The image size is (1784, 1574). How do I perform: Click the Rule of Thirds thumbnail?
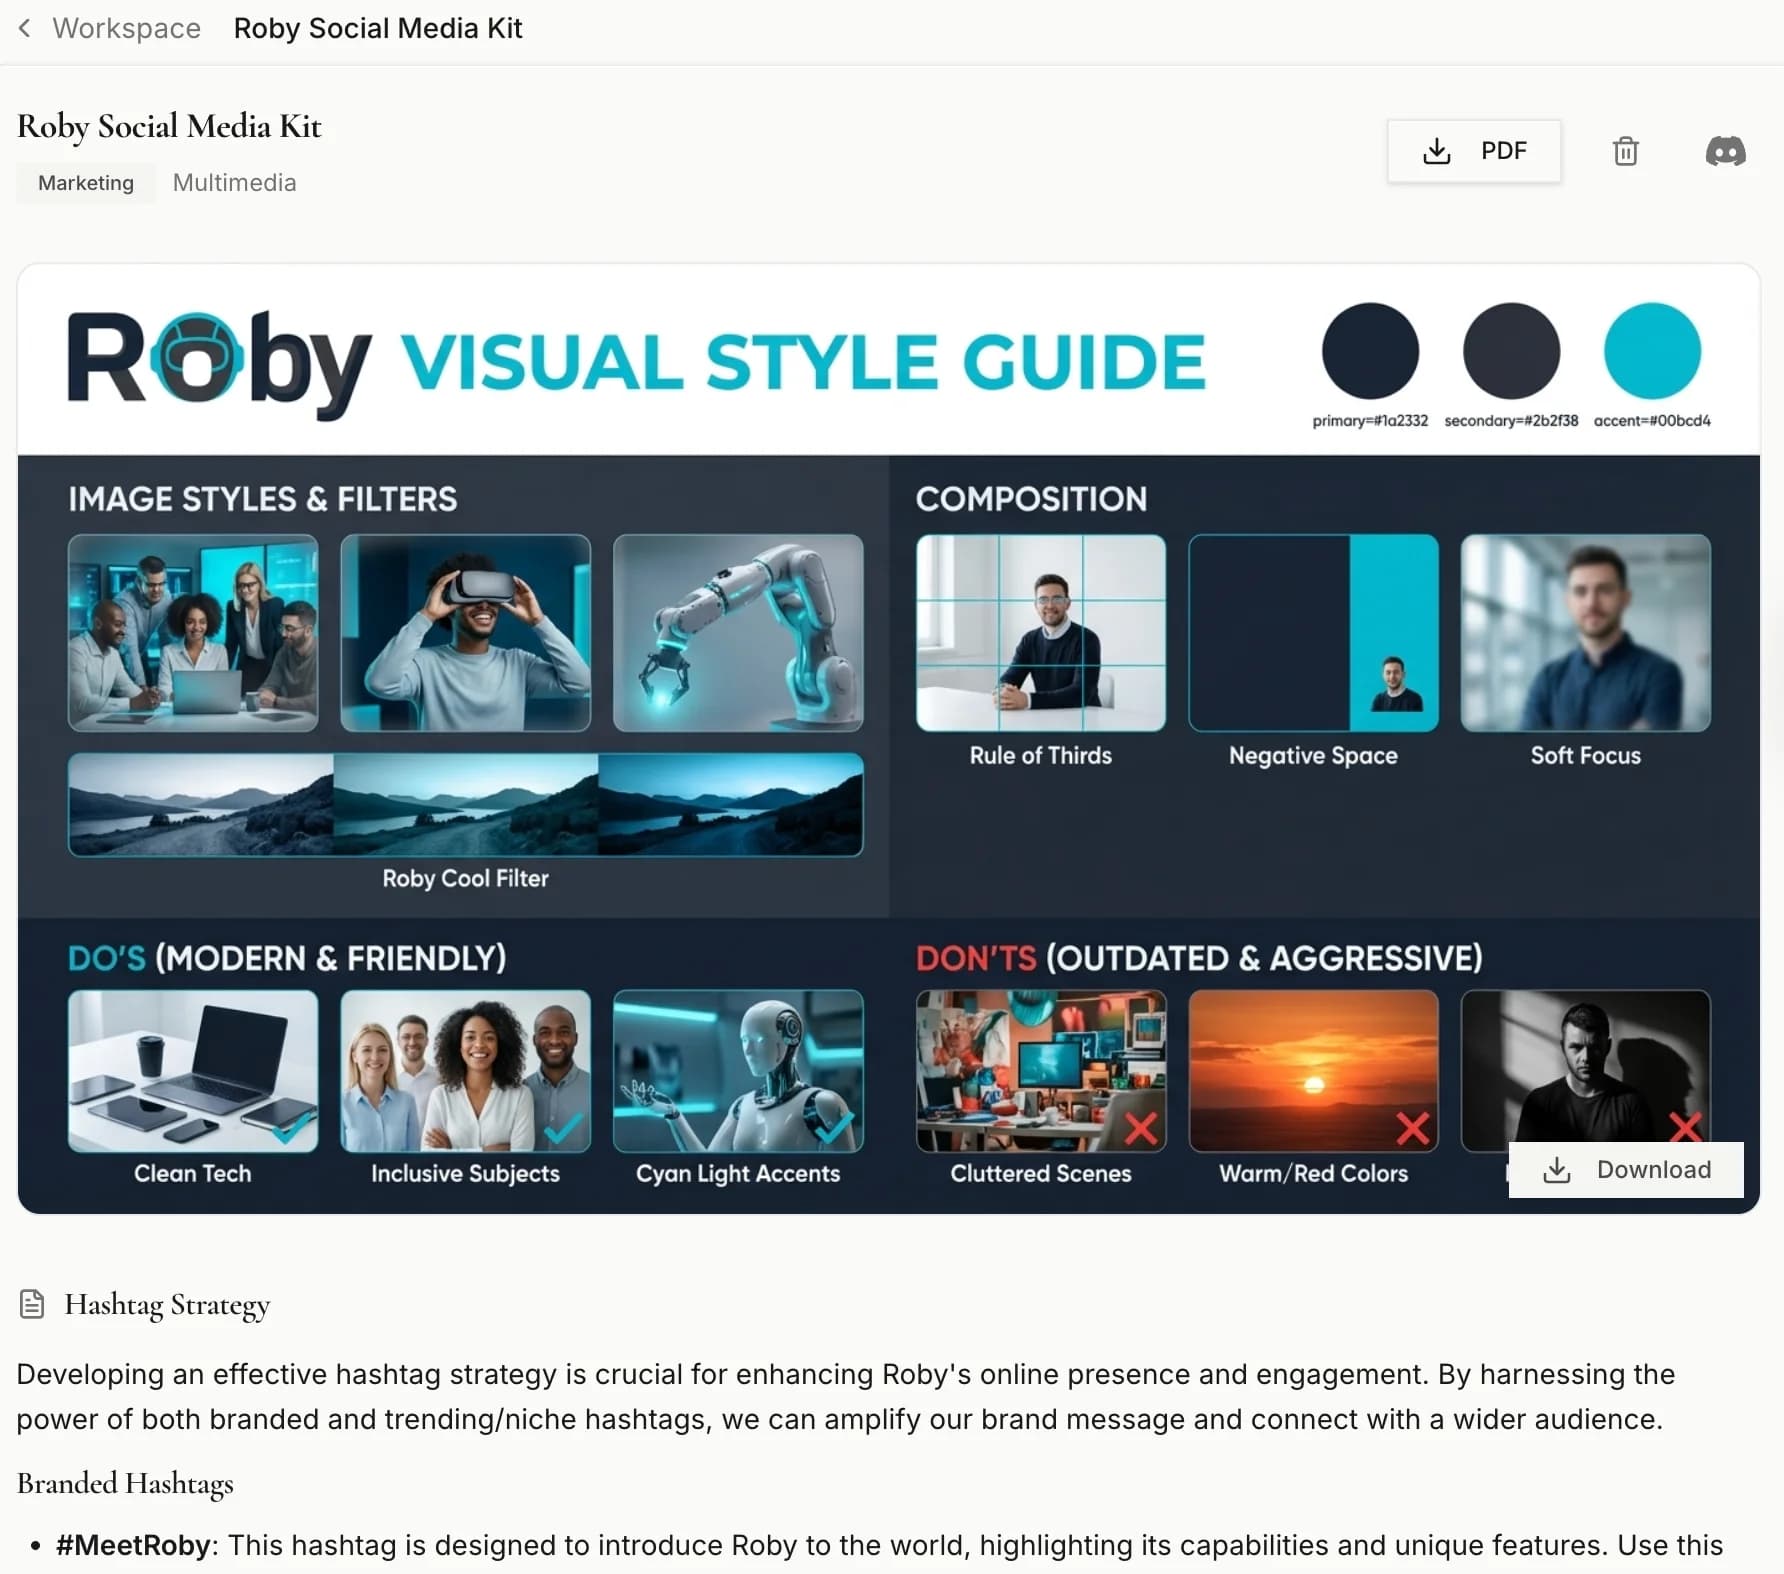(x=1040, y=632)
